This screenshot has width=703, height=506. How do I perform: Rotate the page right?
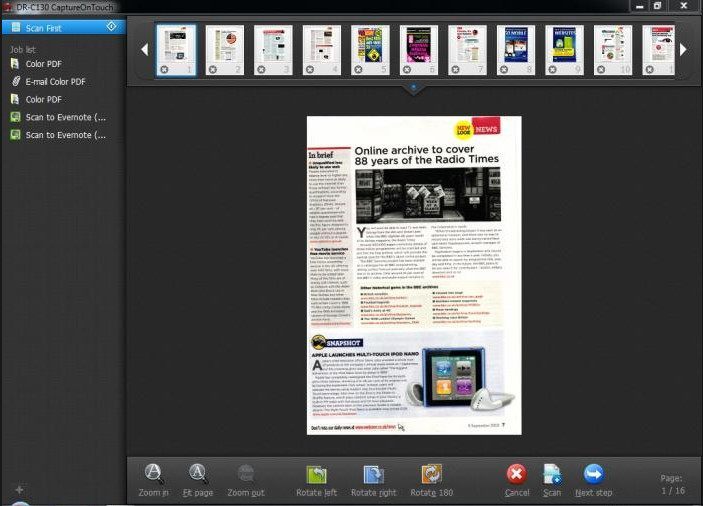pyautogui.click(x=373, y=475)
